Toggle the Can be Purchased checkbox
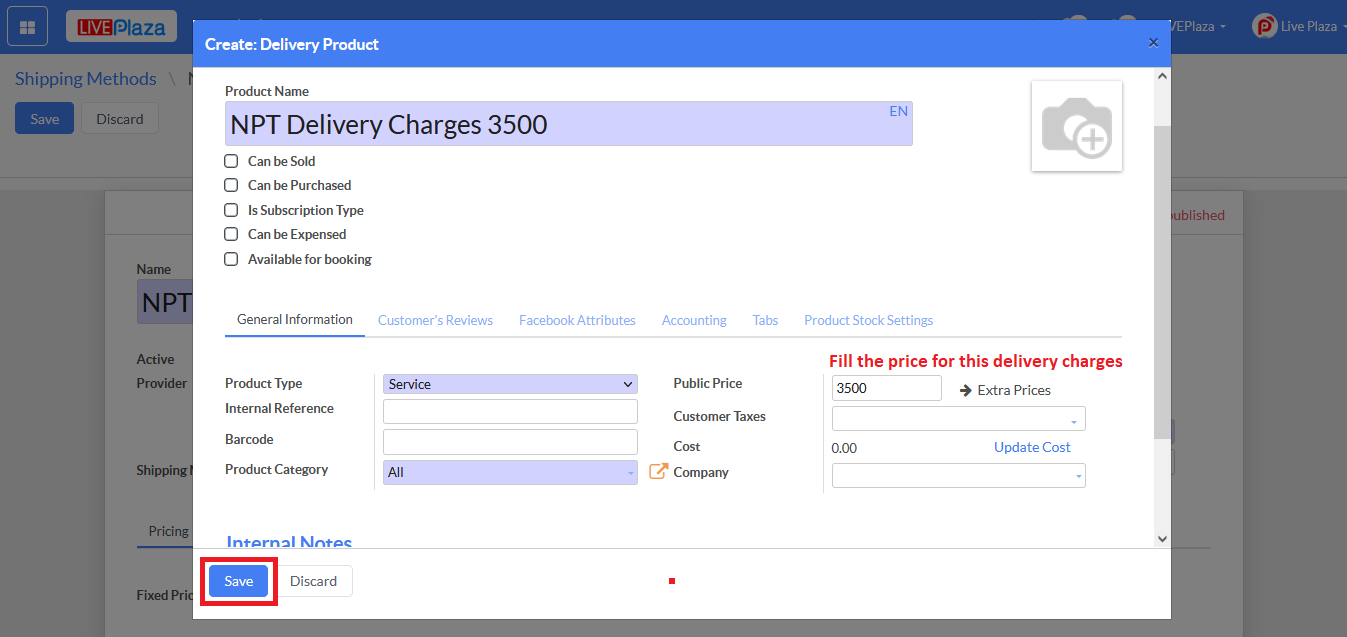The height and width of the screenshot is (637, 1347). click(x=231, y=185)
